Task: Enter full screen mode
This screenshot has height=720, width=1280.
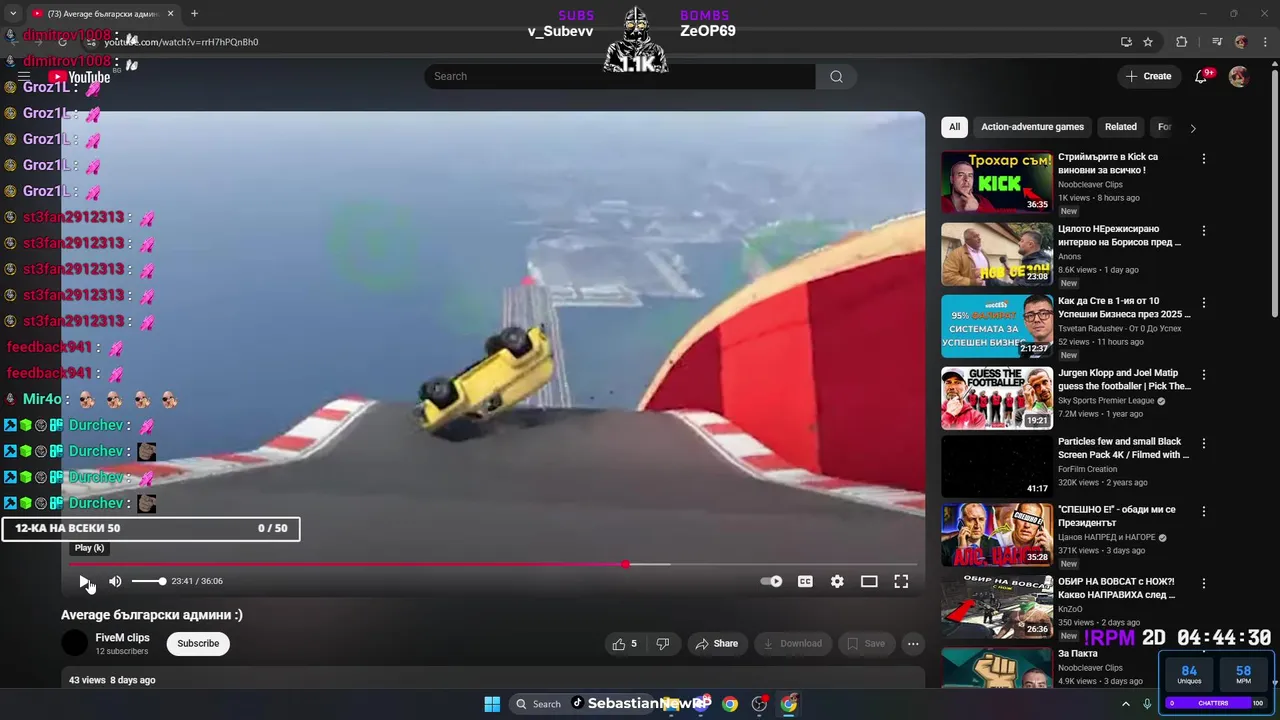Action: 901,581
